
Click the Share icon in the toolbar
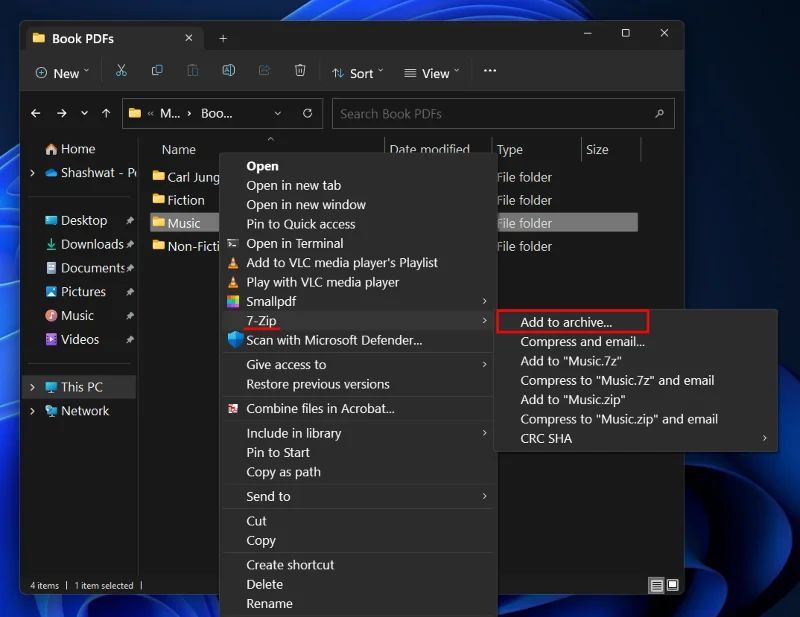tap(263, 71)
